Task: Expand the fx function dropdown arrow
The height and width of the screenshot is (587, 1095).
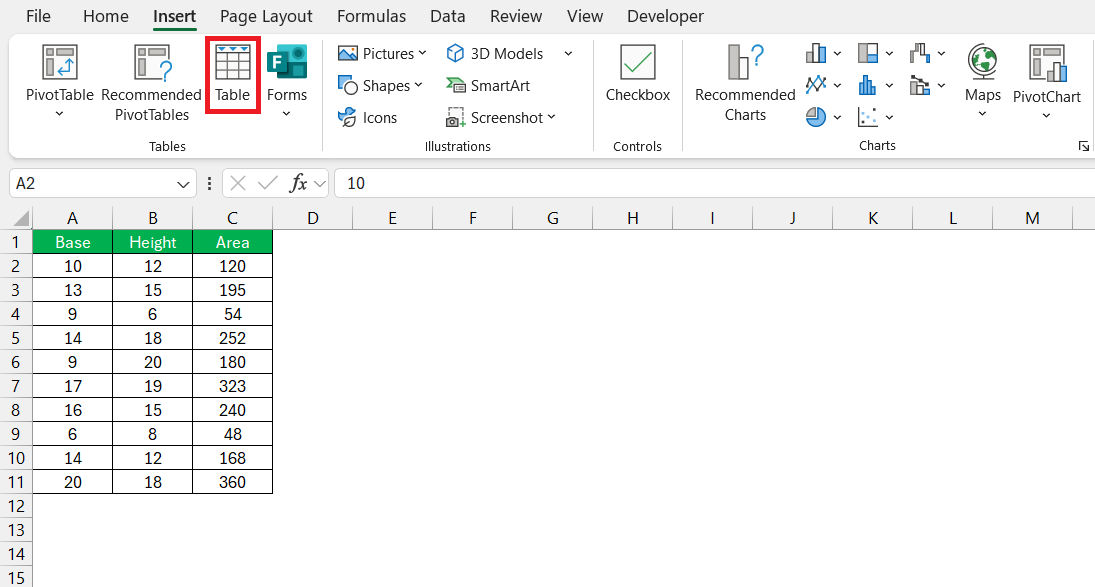Action: click(320, 184)
